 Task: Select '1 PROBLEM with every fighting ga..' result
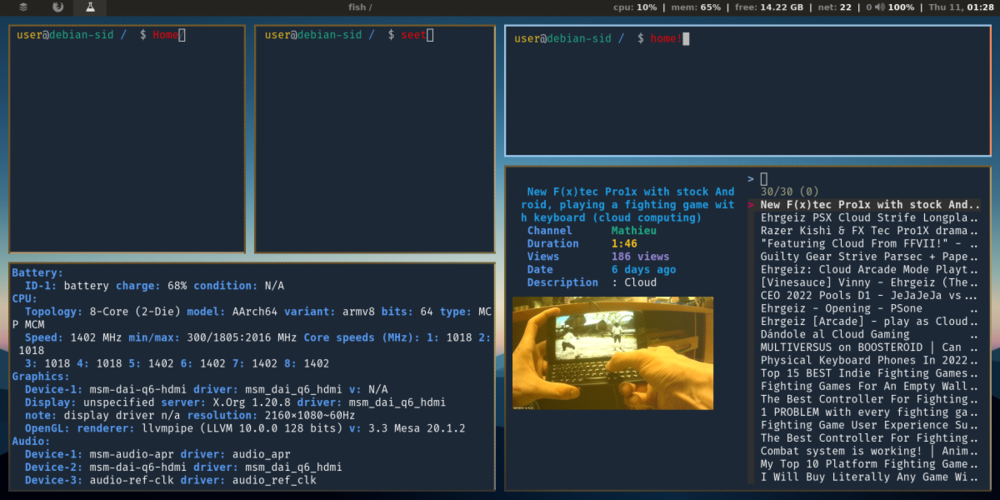[x=869, y=412]
